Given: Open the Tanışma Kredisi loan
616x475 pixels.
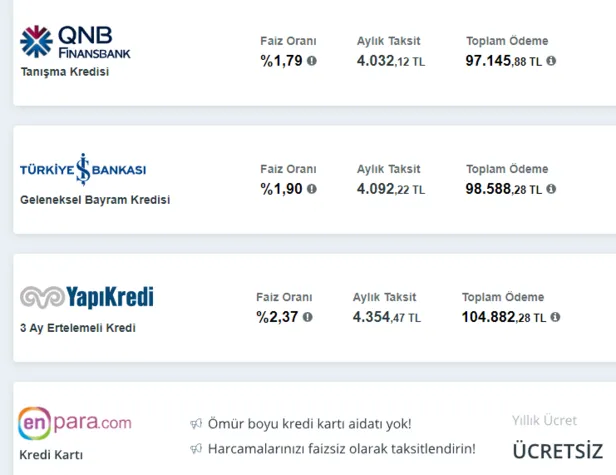Looking at the screenshot, I should click(x=64, y=72).
